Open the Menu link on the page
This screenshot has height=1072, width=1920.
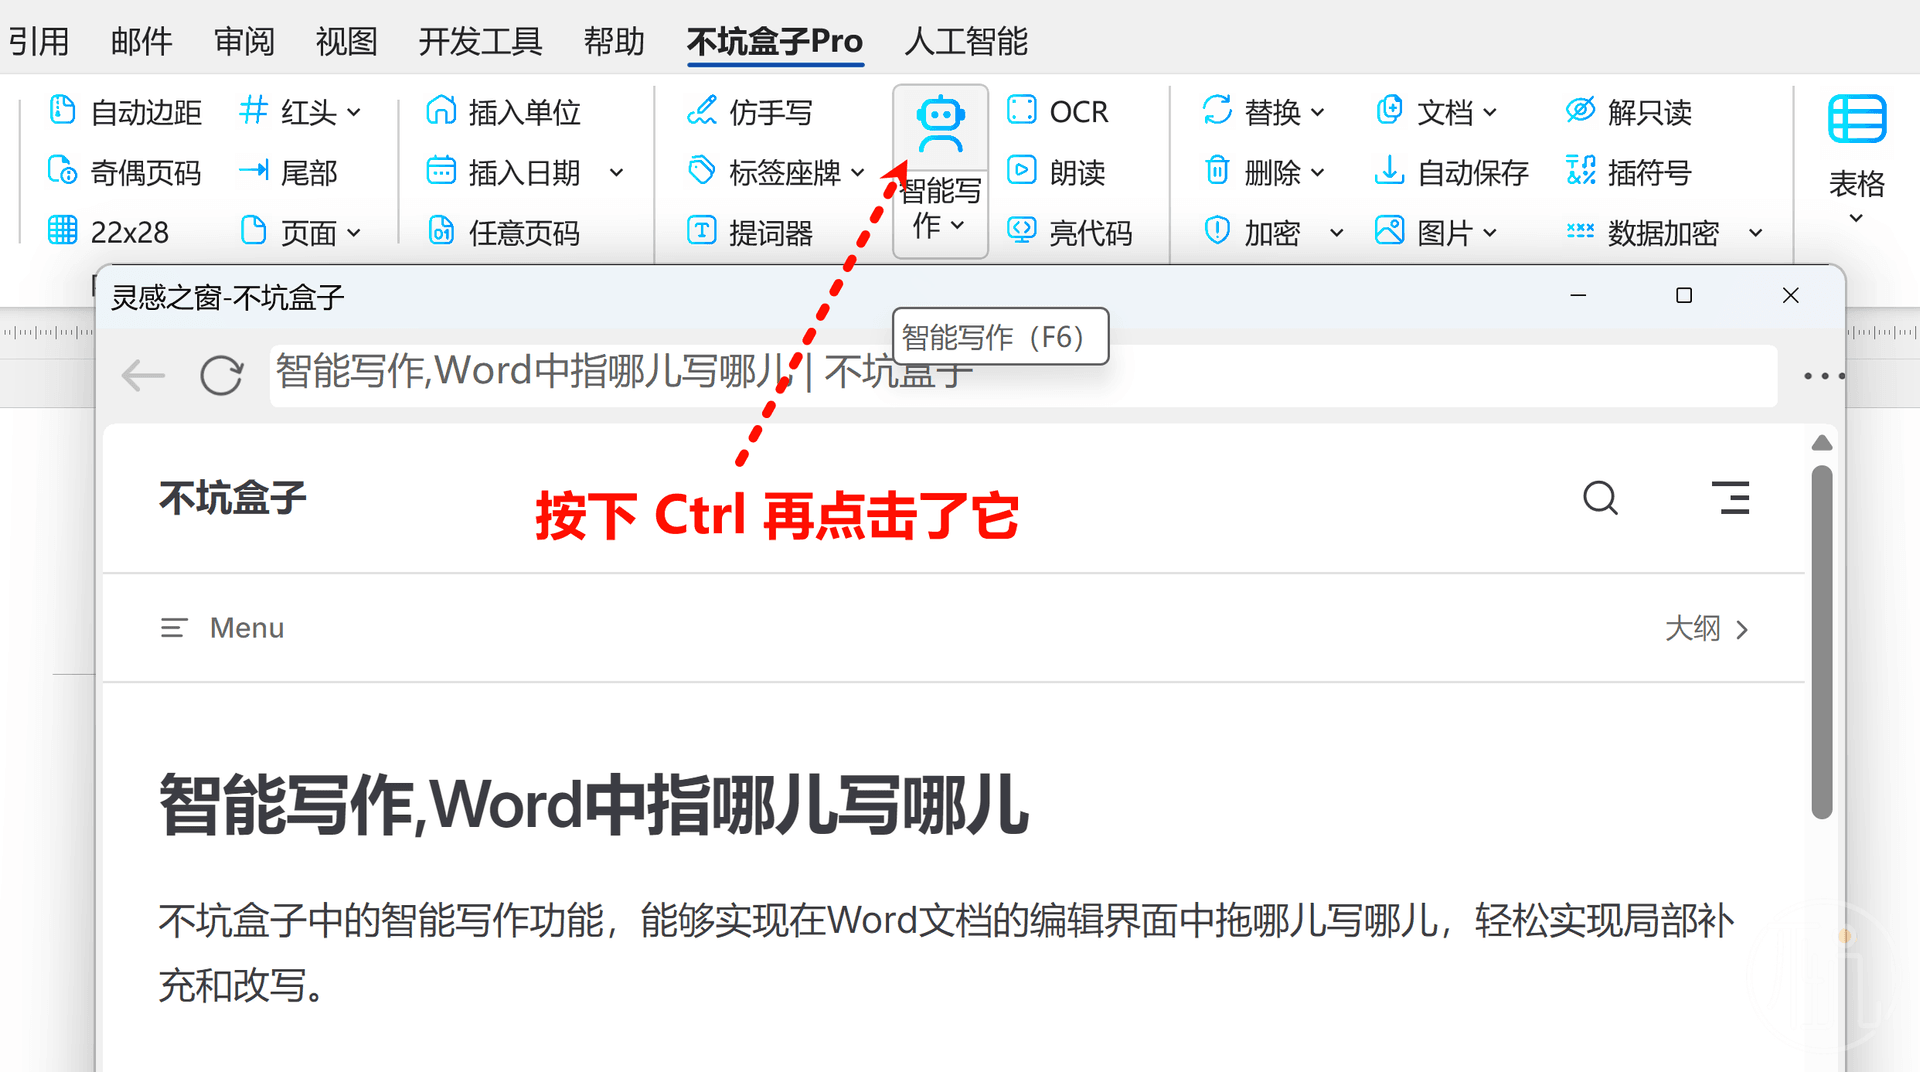(223, 628)
